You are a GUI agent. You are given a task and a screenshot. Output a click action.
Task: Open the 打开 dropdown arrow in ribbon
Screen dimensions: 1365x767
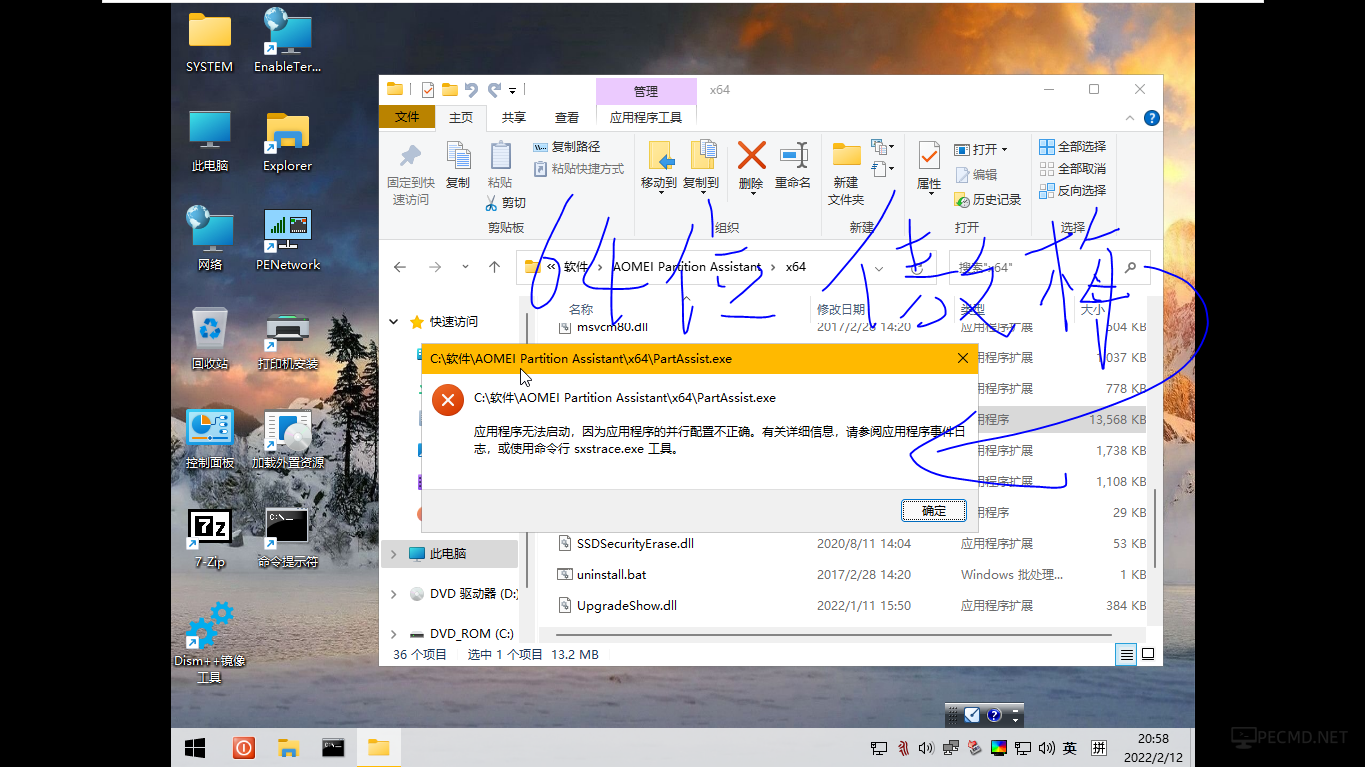[1004, 149]
